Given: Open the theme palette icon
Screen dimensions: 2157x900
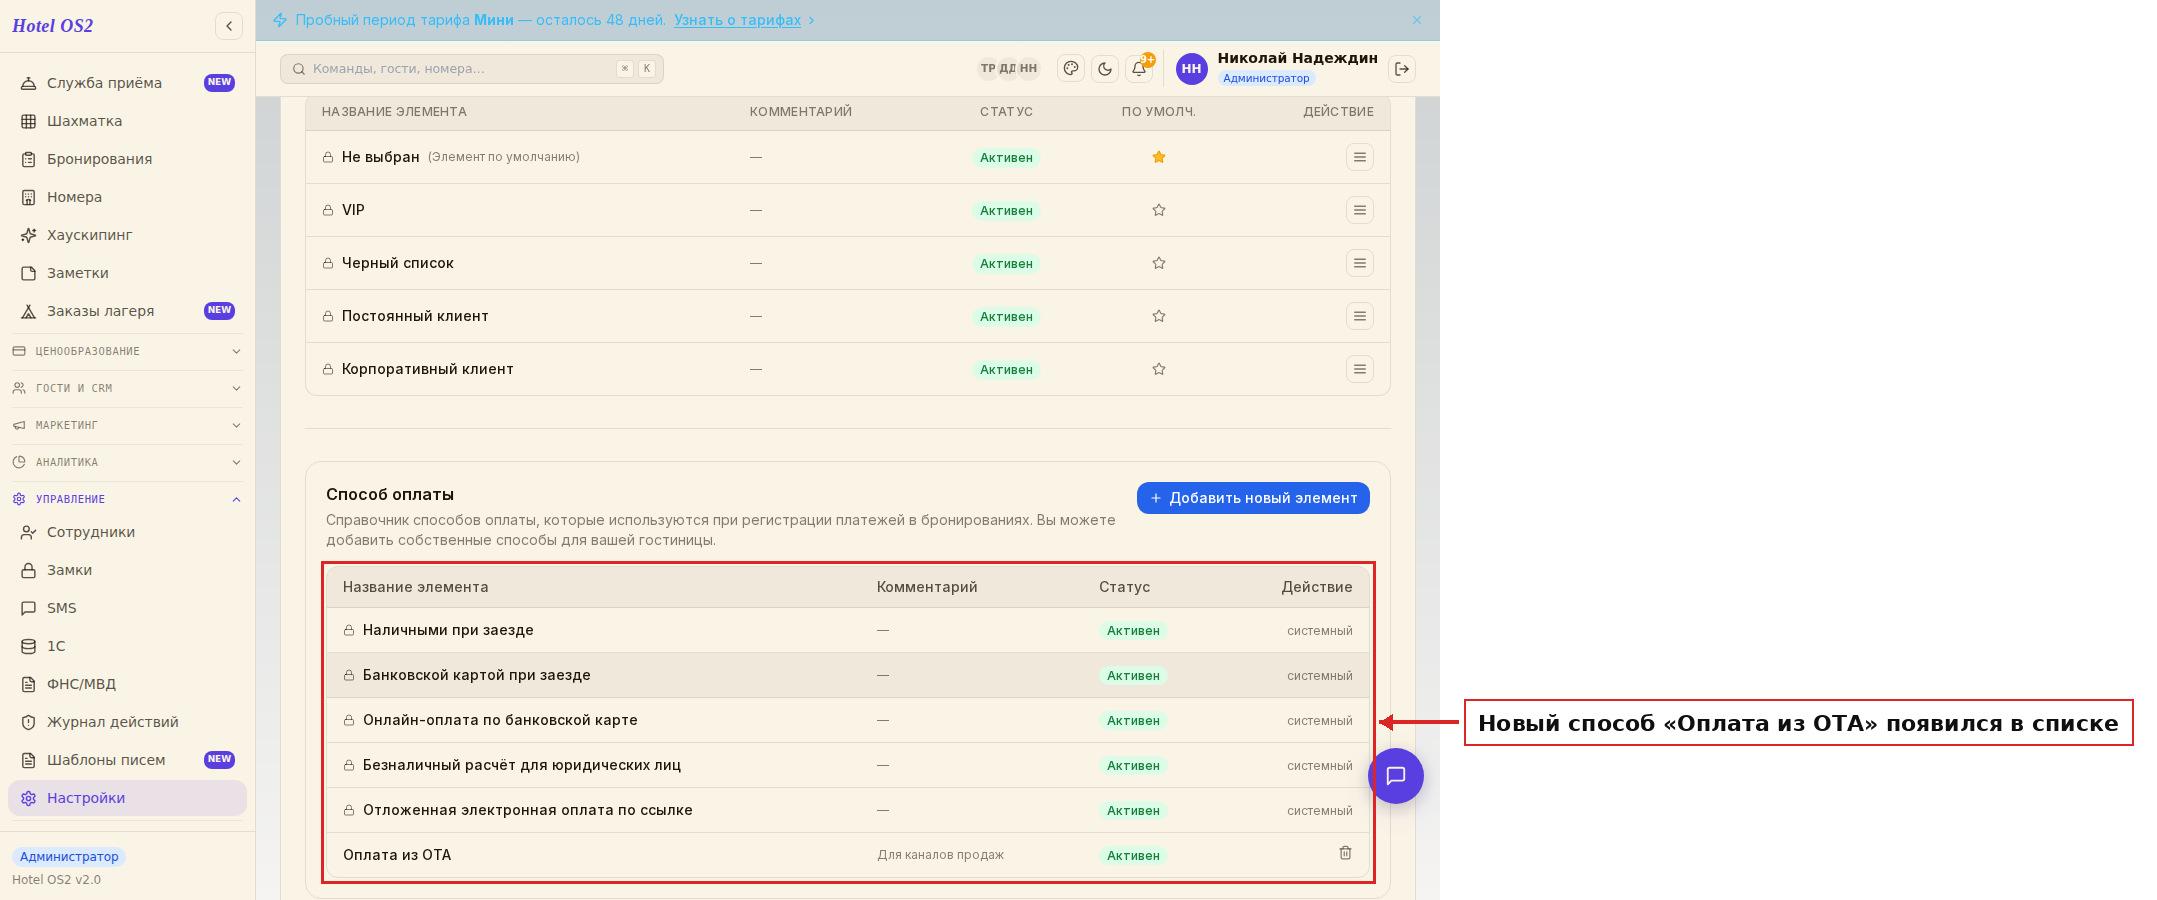Looking at the screenshot, I should click(1071, 69).
